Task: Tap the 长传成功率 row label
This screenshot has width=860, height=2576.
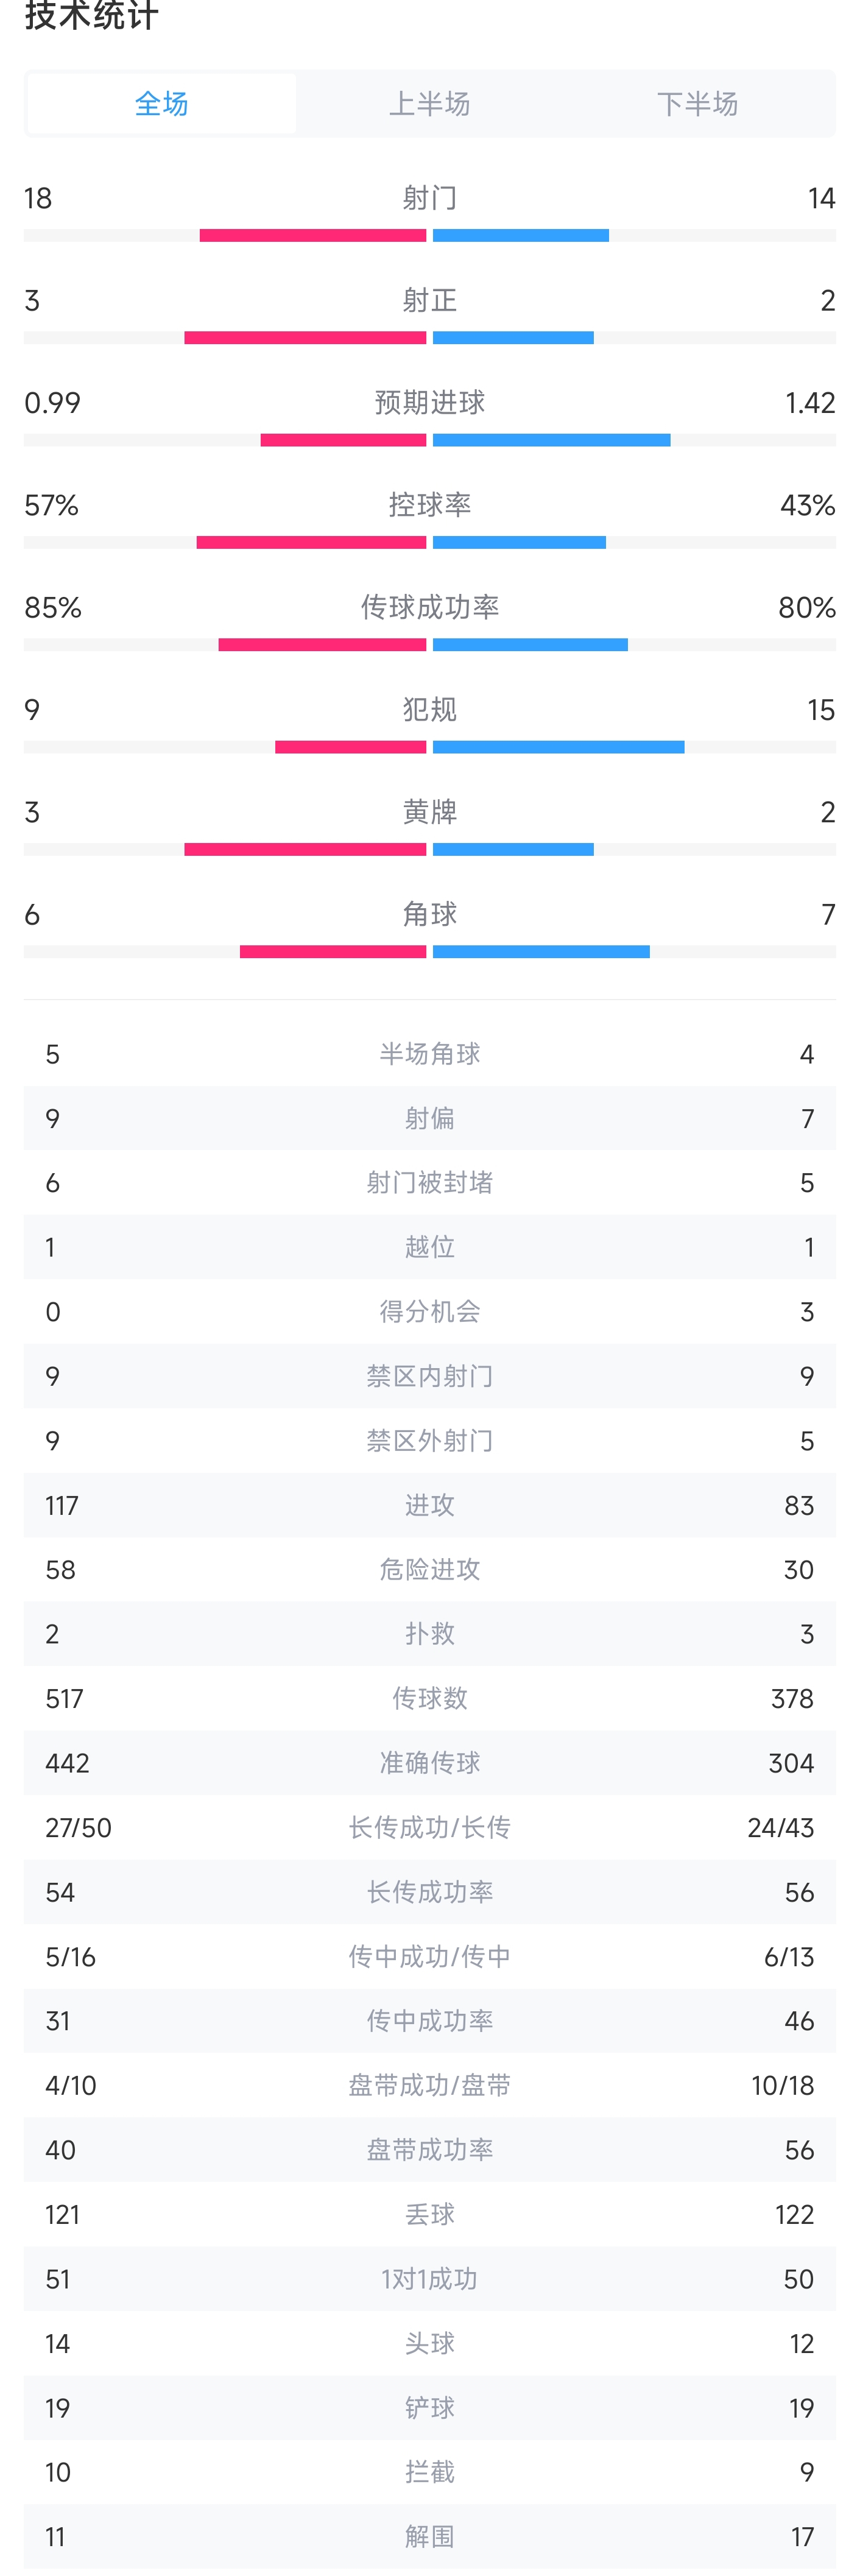Action: click(x=429, y=1892)
